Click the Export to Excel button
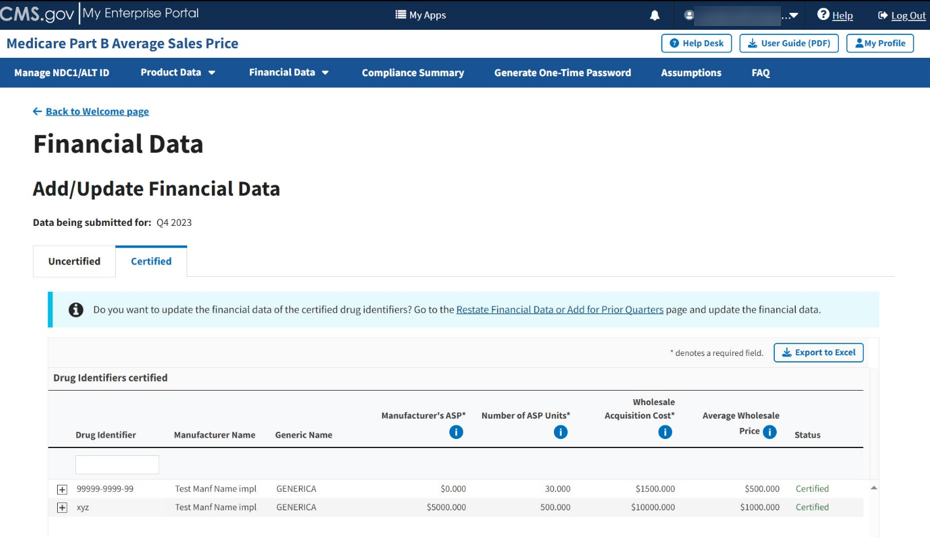The height and width of the screenshot is (538, 930). click(x=818, y=352)
